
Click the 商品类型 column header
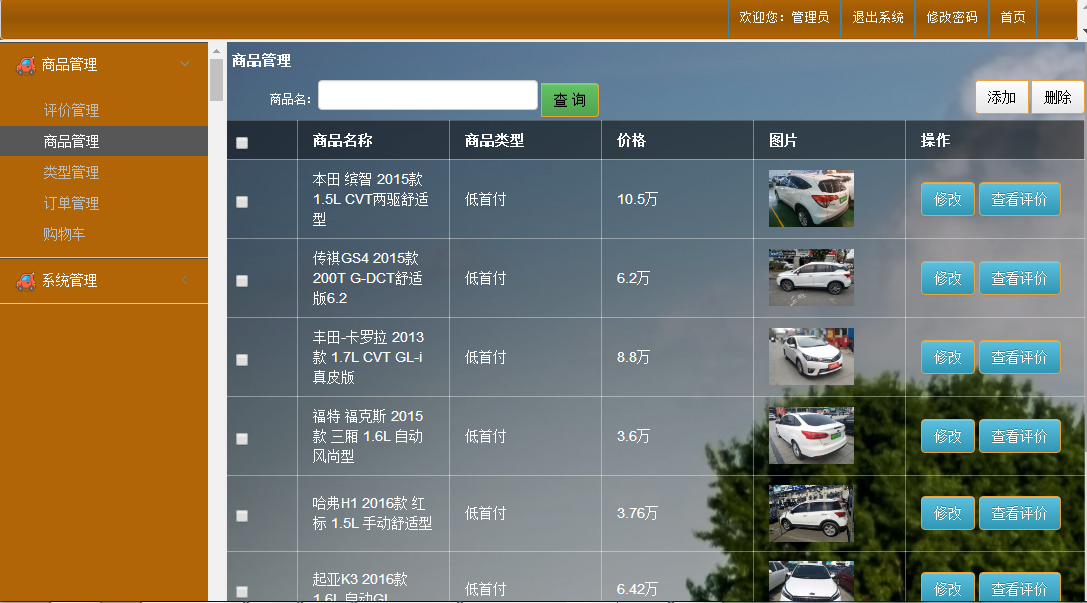coord(494,141)
